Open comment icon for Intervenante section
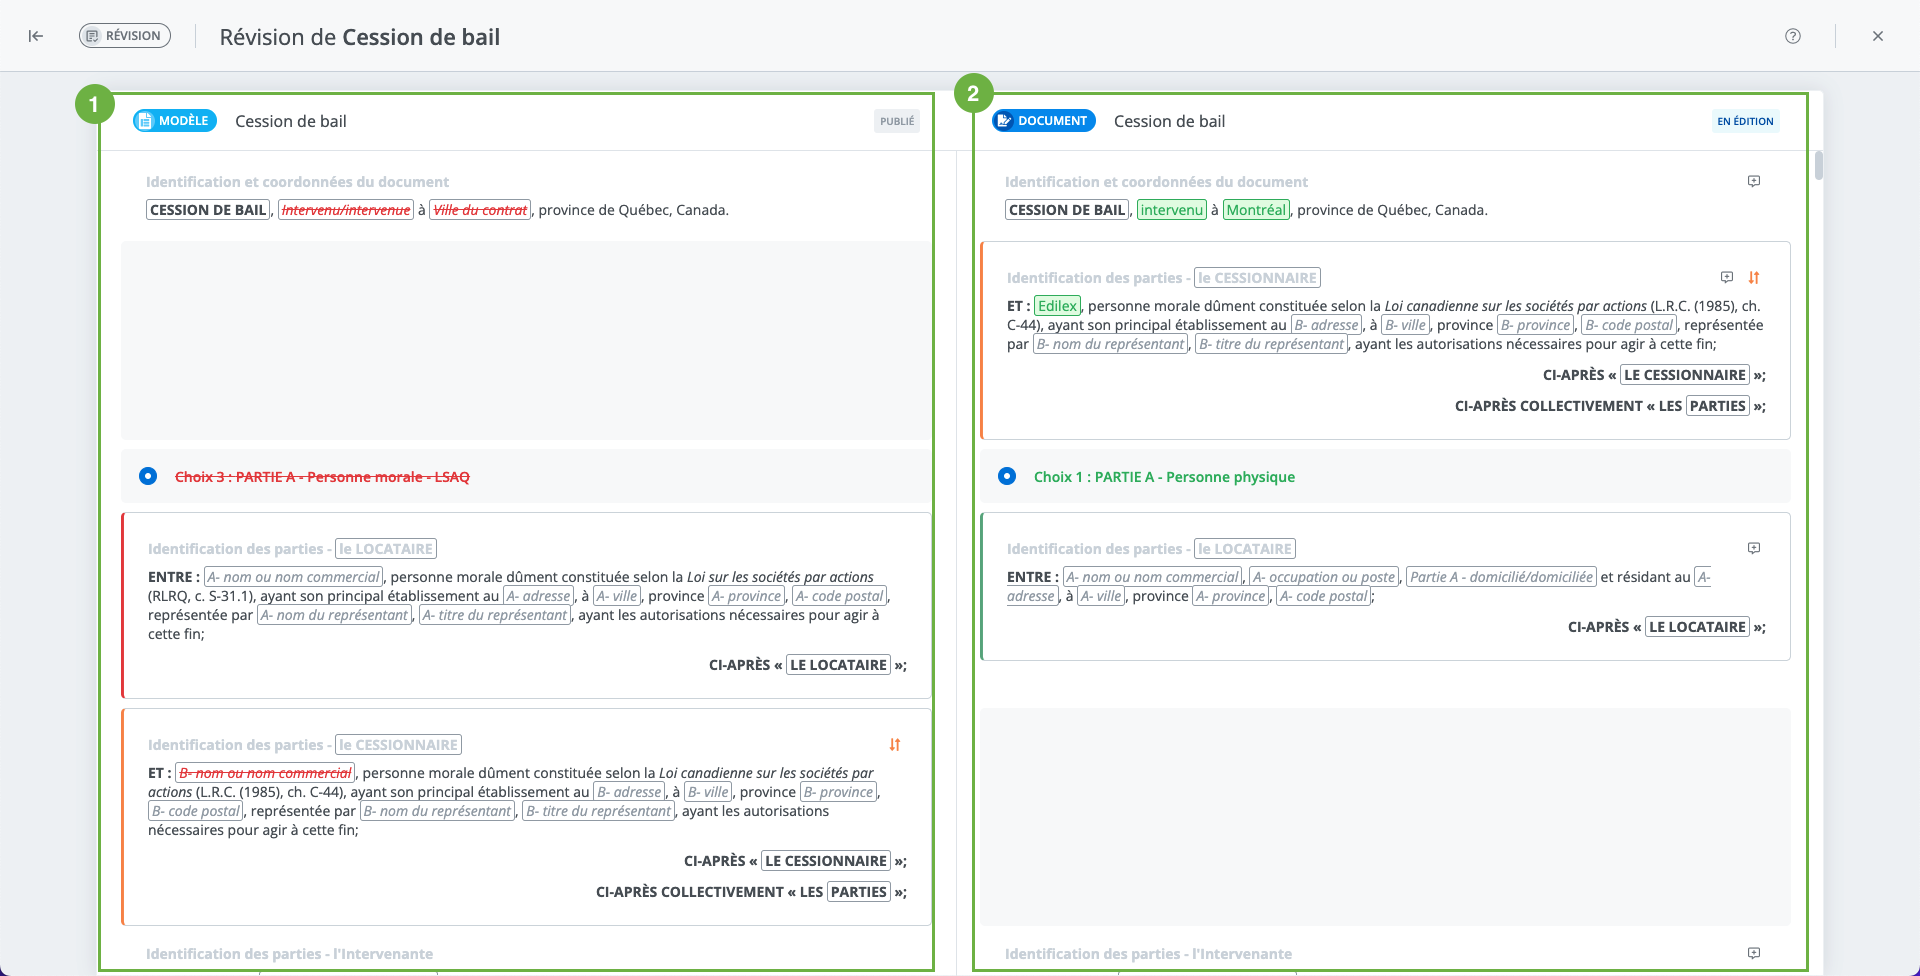This screenshot has width=1920, height=976. [1754, 953]
